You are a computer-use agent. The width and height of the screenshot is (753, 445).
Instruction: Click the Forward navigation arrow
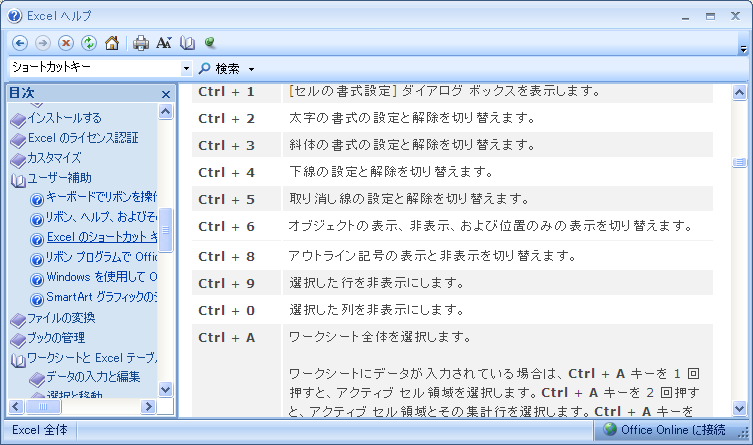point(43,43)
